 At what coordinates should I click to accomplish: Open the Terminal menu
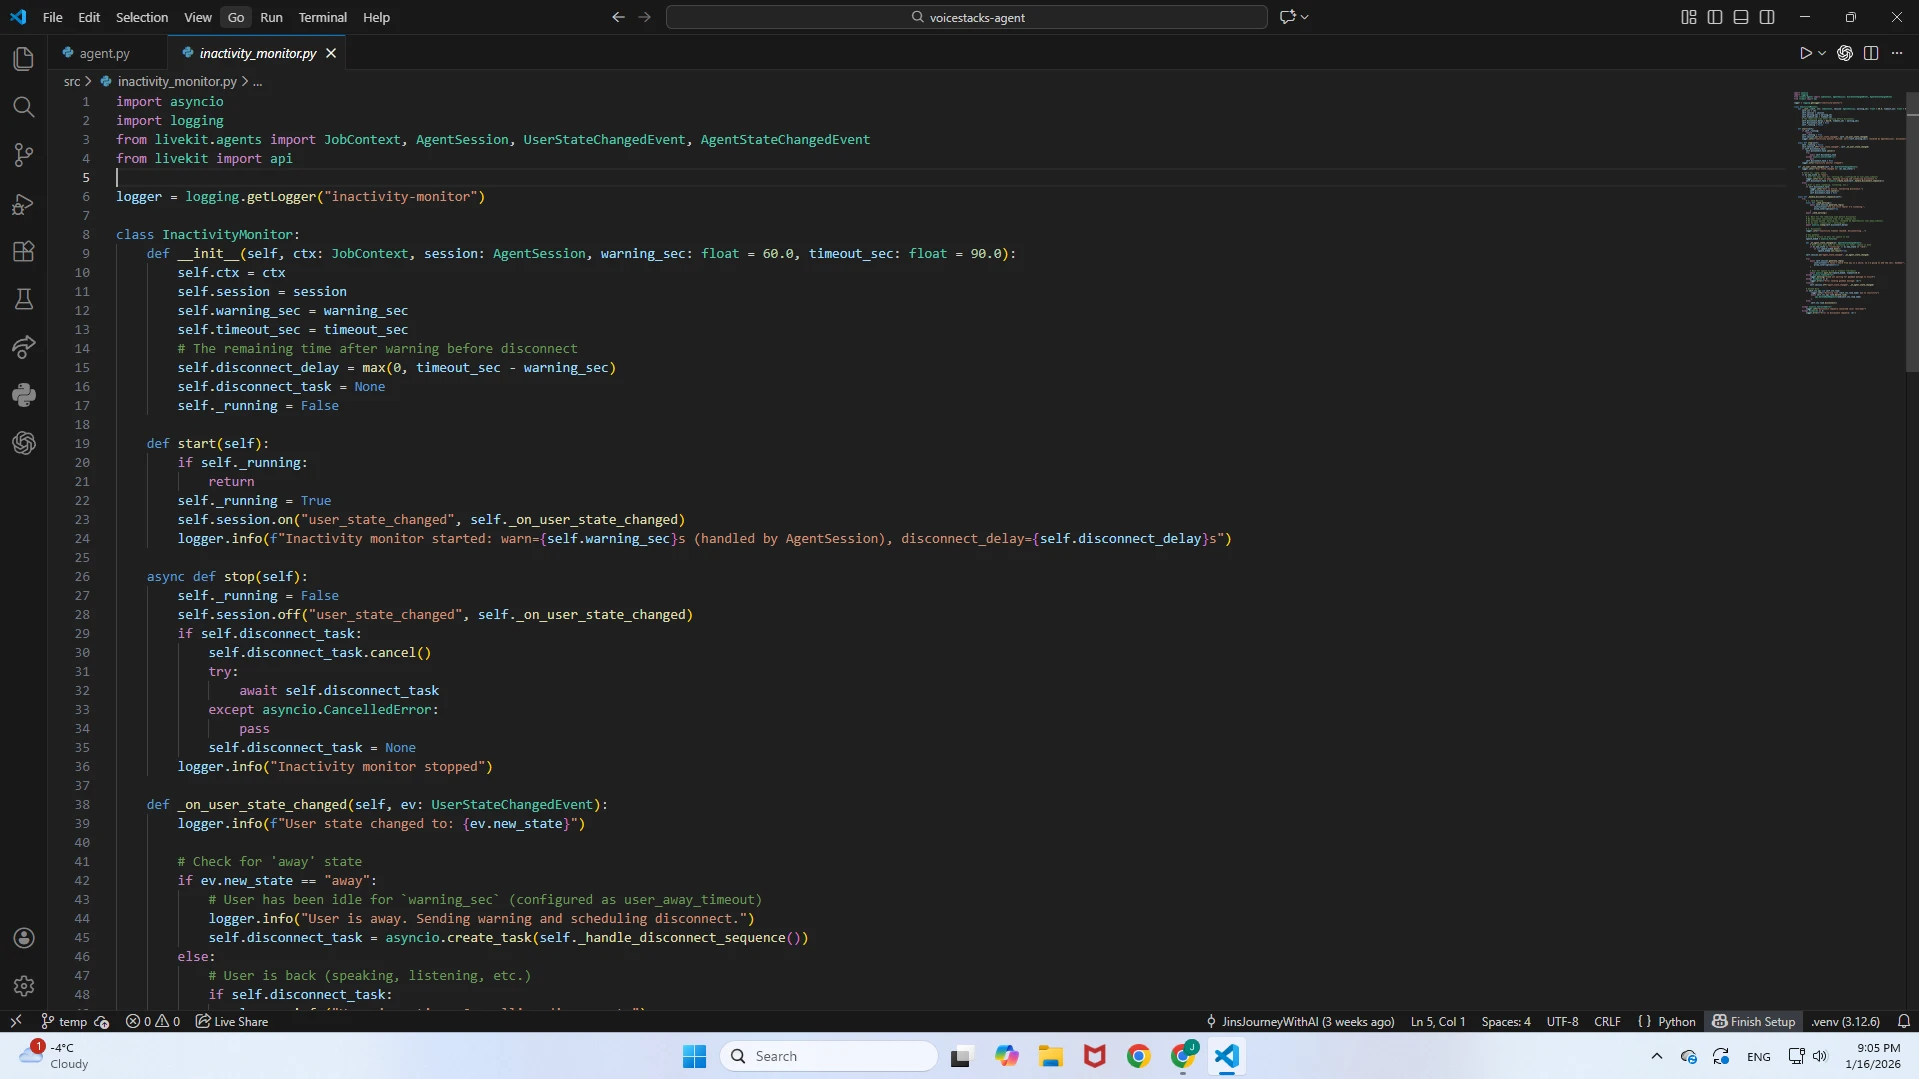(x=322, y=17)
